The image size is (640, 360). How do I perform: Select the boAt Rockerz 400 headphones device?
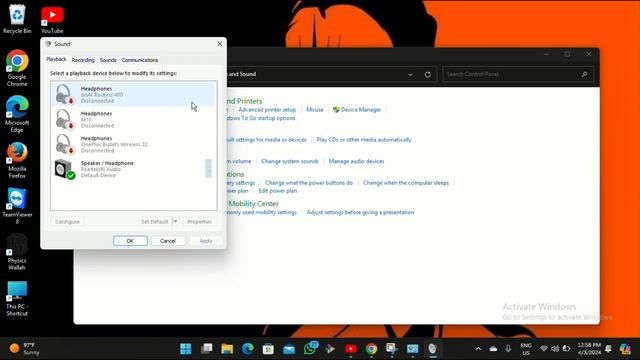coord(133,94)
